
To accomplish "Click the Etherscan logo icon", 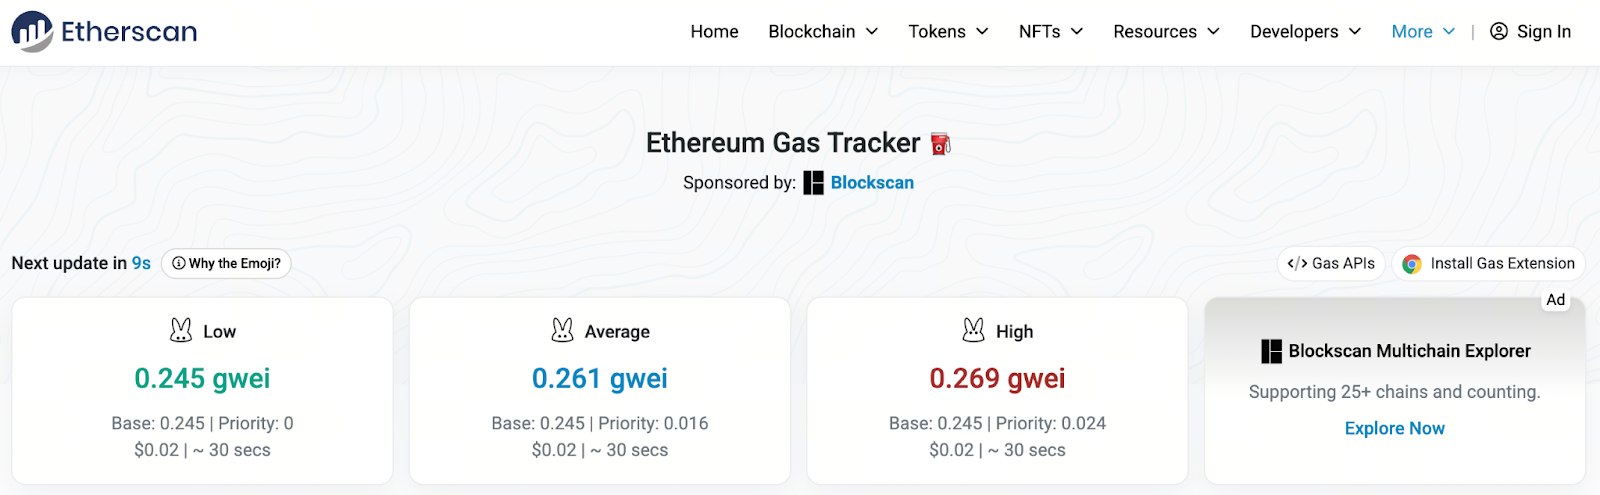I will pos(32,32).
